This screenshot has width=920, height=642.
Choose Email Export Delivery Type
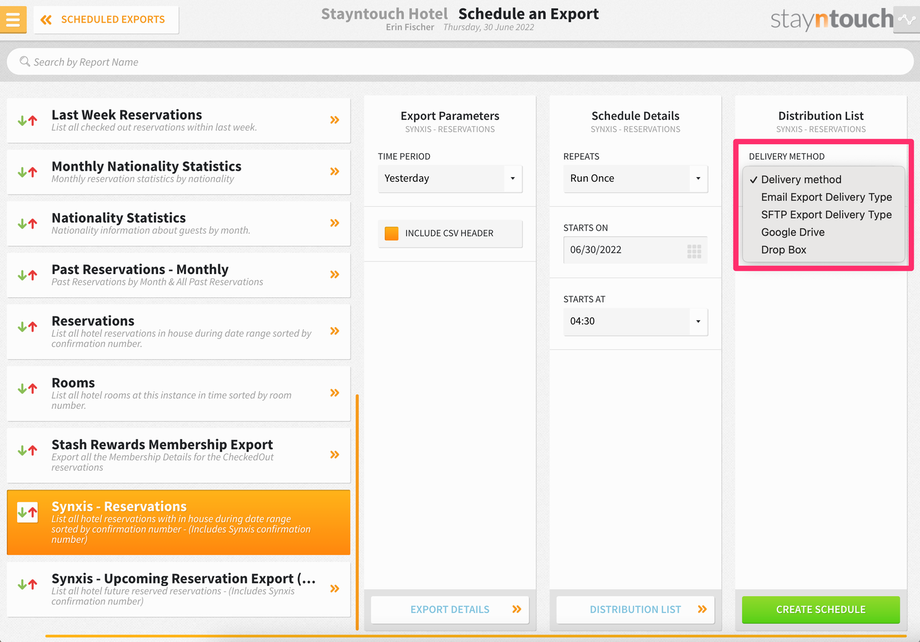coord(824,197)
